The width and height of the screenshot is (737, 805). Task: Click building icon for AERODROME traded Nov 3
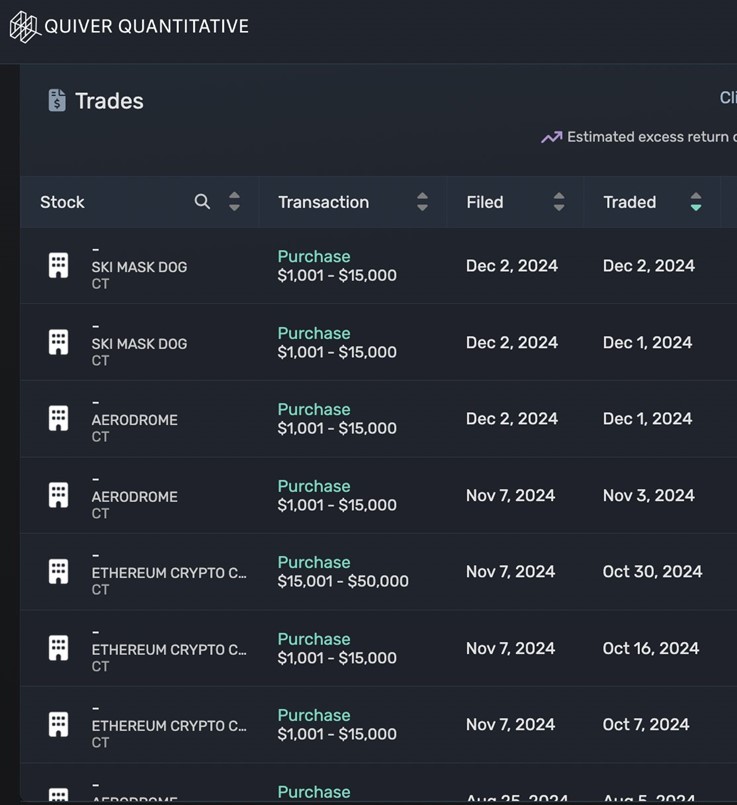pos(58,495)
